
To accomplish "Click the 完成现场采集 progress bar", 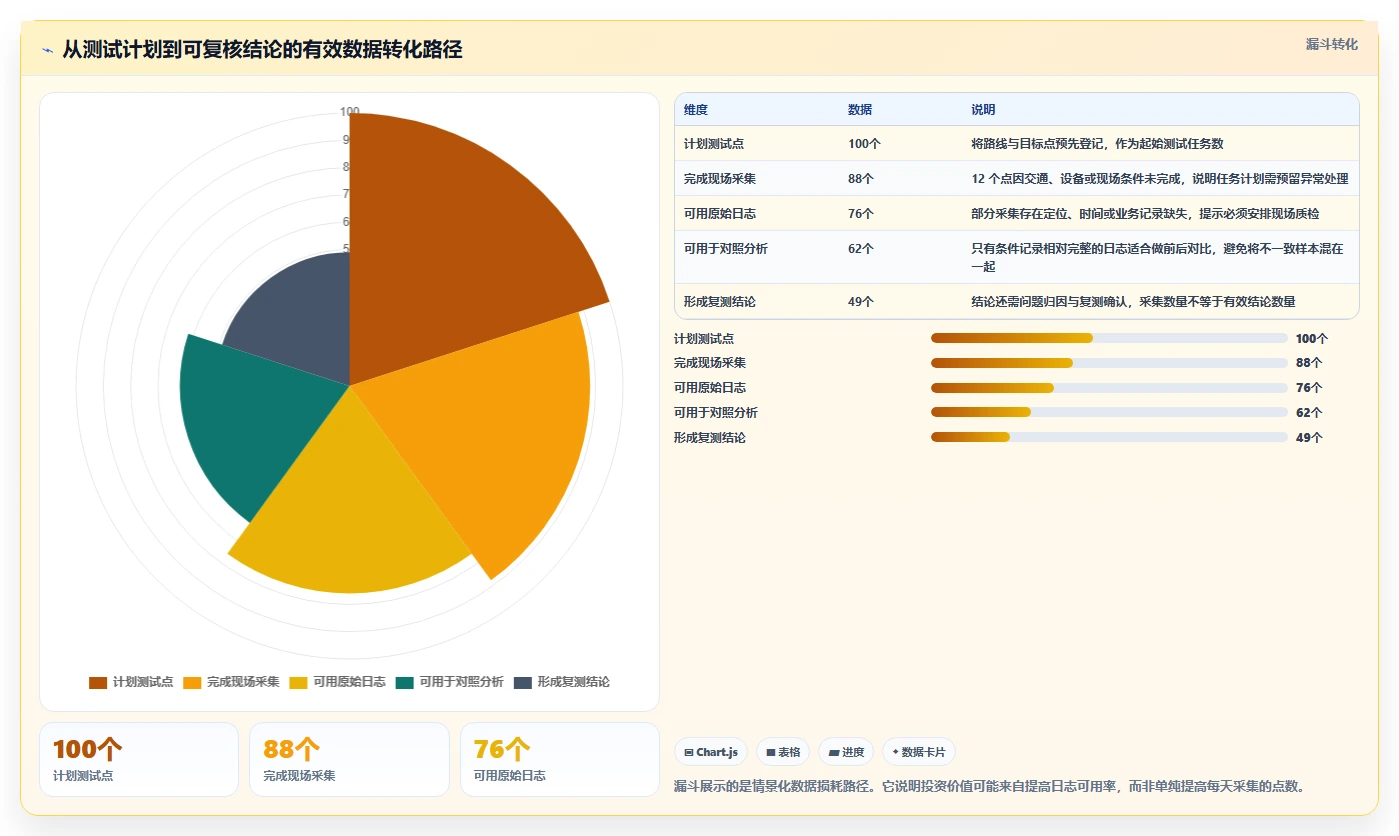I will (x=1109, y=363).
